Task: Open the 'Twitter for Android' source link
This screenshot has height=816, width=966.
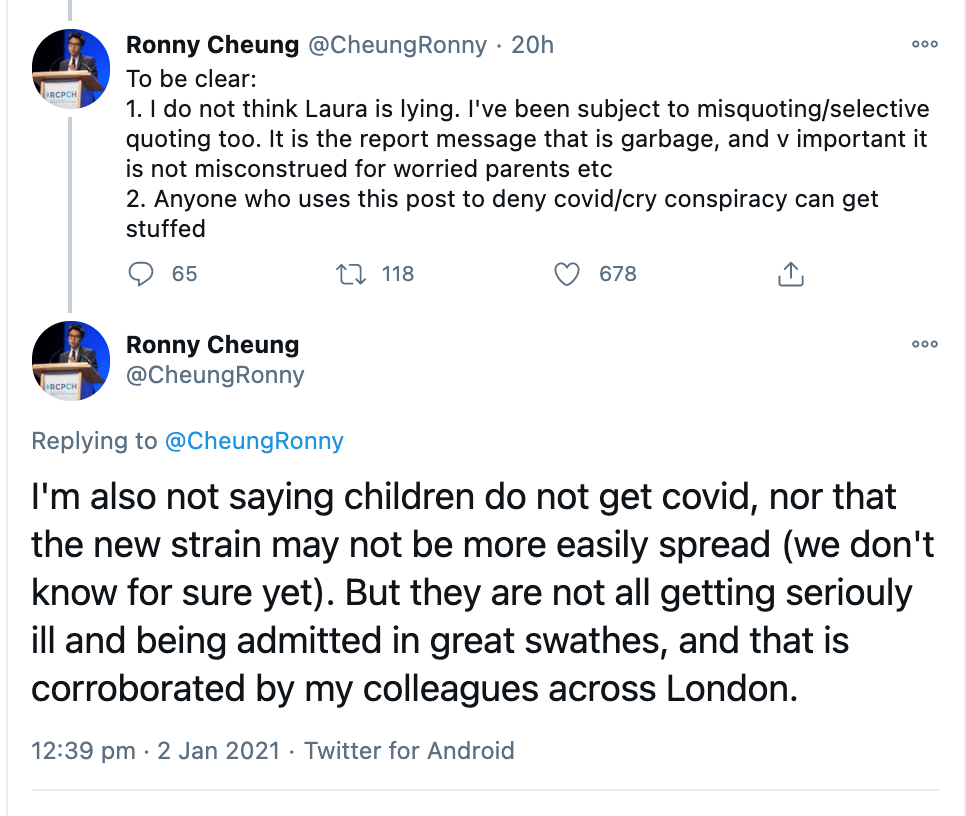Action: coord(409,751)
